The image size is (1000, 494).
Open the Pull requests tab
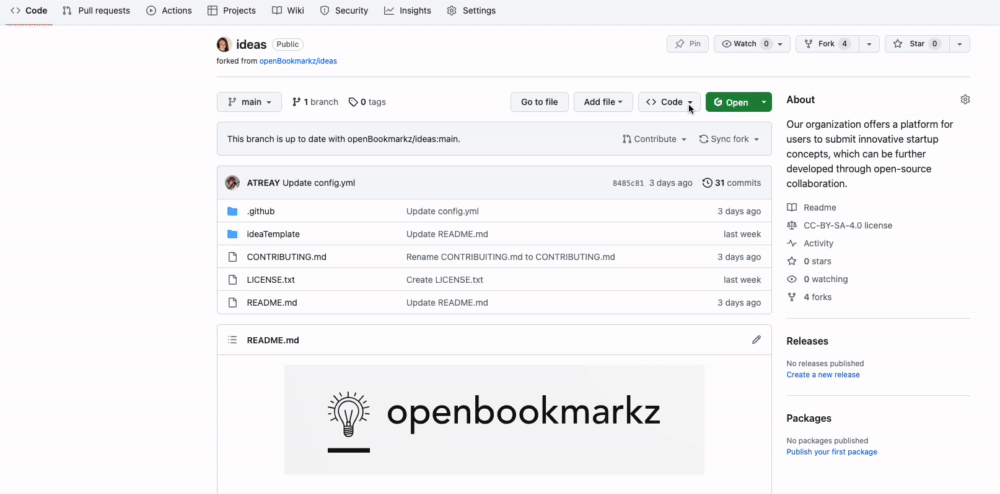(96, 11)
